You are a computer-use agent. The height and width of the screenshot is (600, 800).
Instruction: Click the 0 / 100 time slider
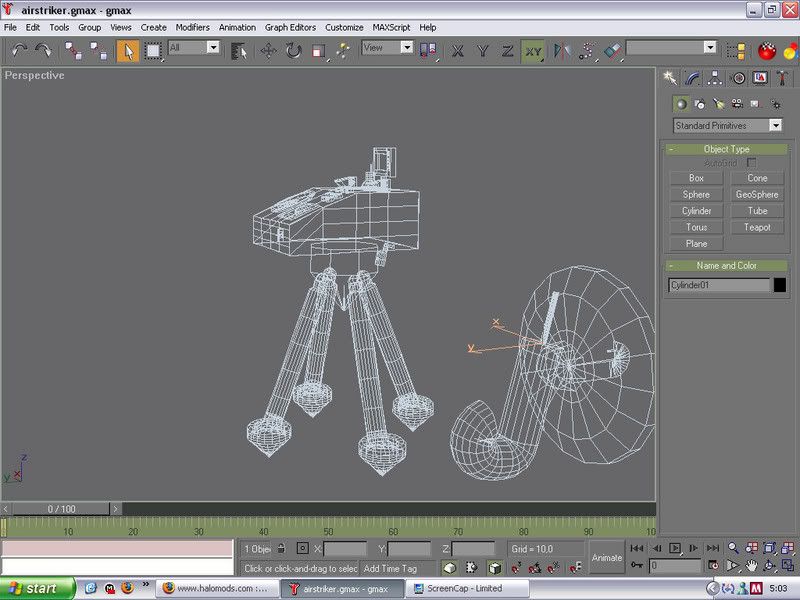pos(61,509)
